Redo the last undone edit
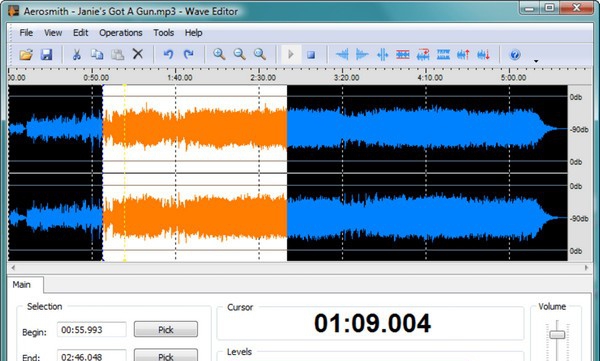Image resolution: width=600 pixels, height=361 pixels. pos(189,54)
